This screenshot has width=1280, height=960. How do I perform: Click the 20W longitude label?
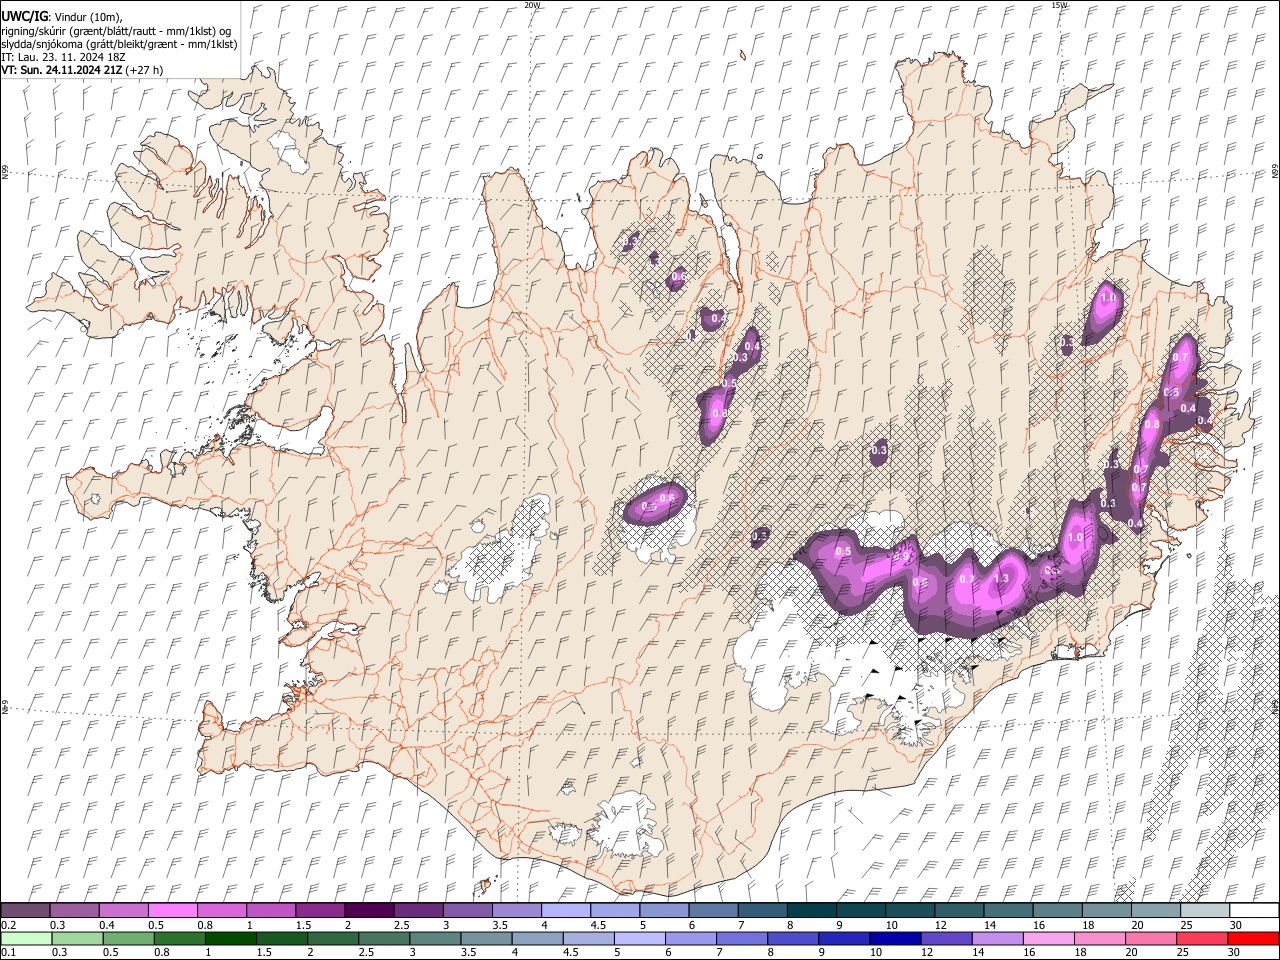tap(532, 5)
